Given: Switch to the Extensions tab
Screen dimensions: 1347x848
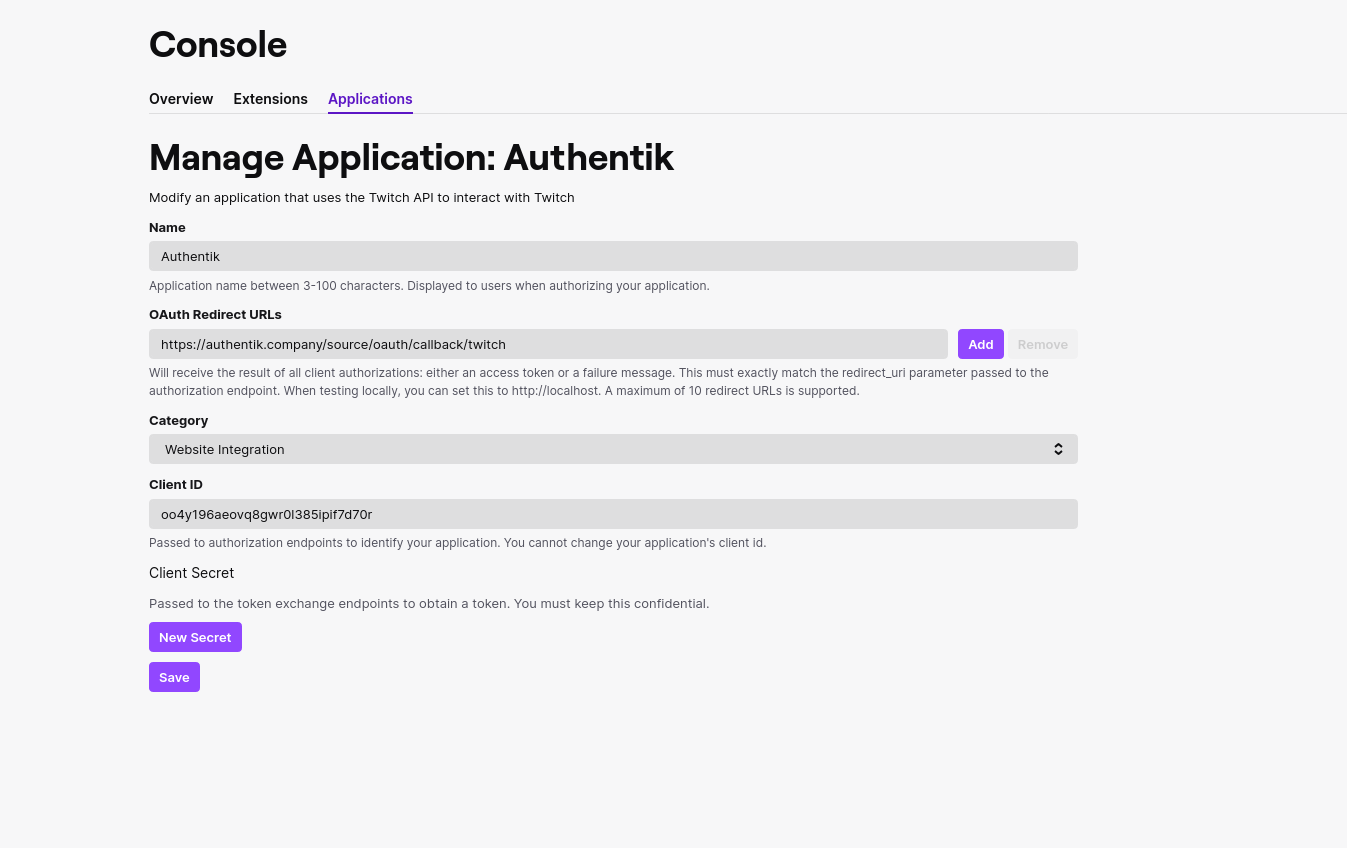Looking at the screenshot, I should coord(270,99).
